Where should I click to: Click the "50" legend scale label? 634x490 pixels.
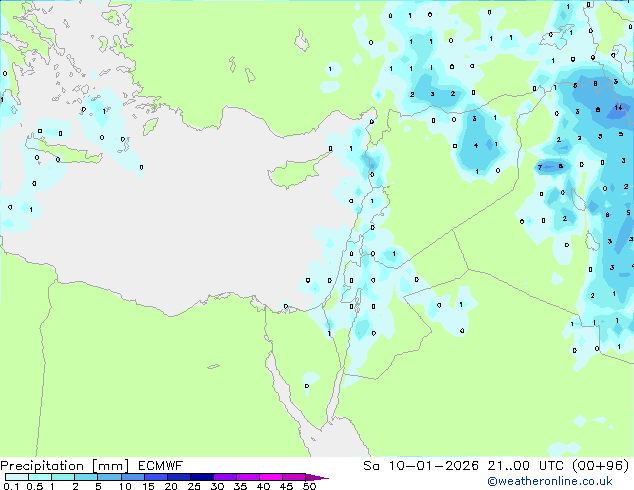pos(309,486)
